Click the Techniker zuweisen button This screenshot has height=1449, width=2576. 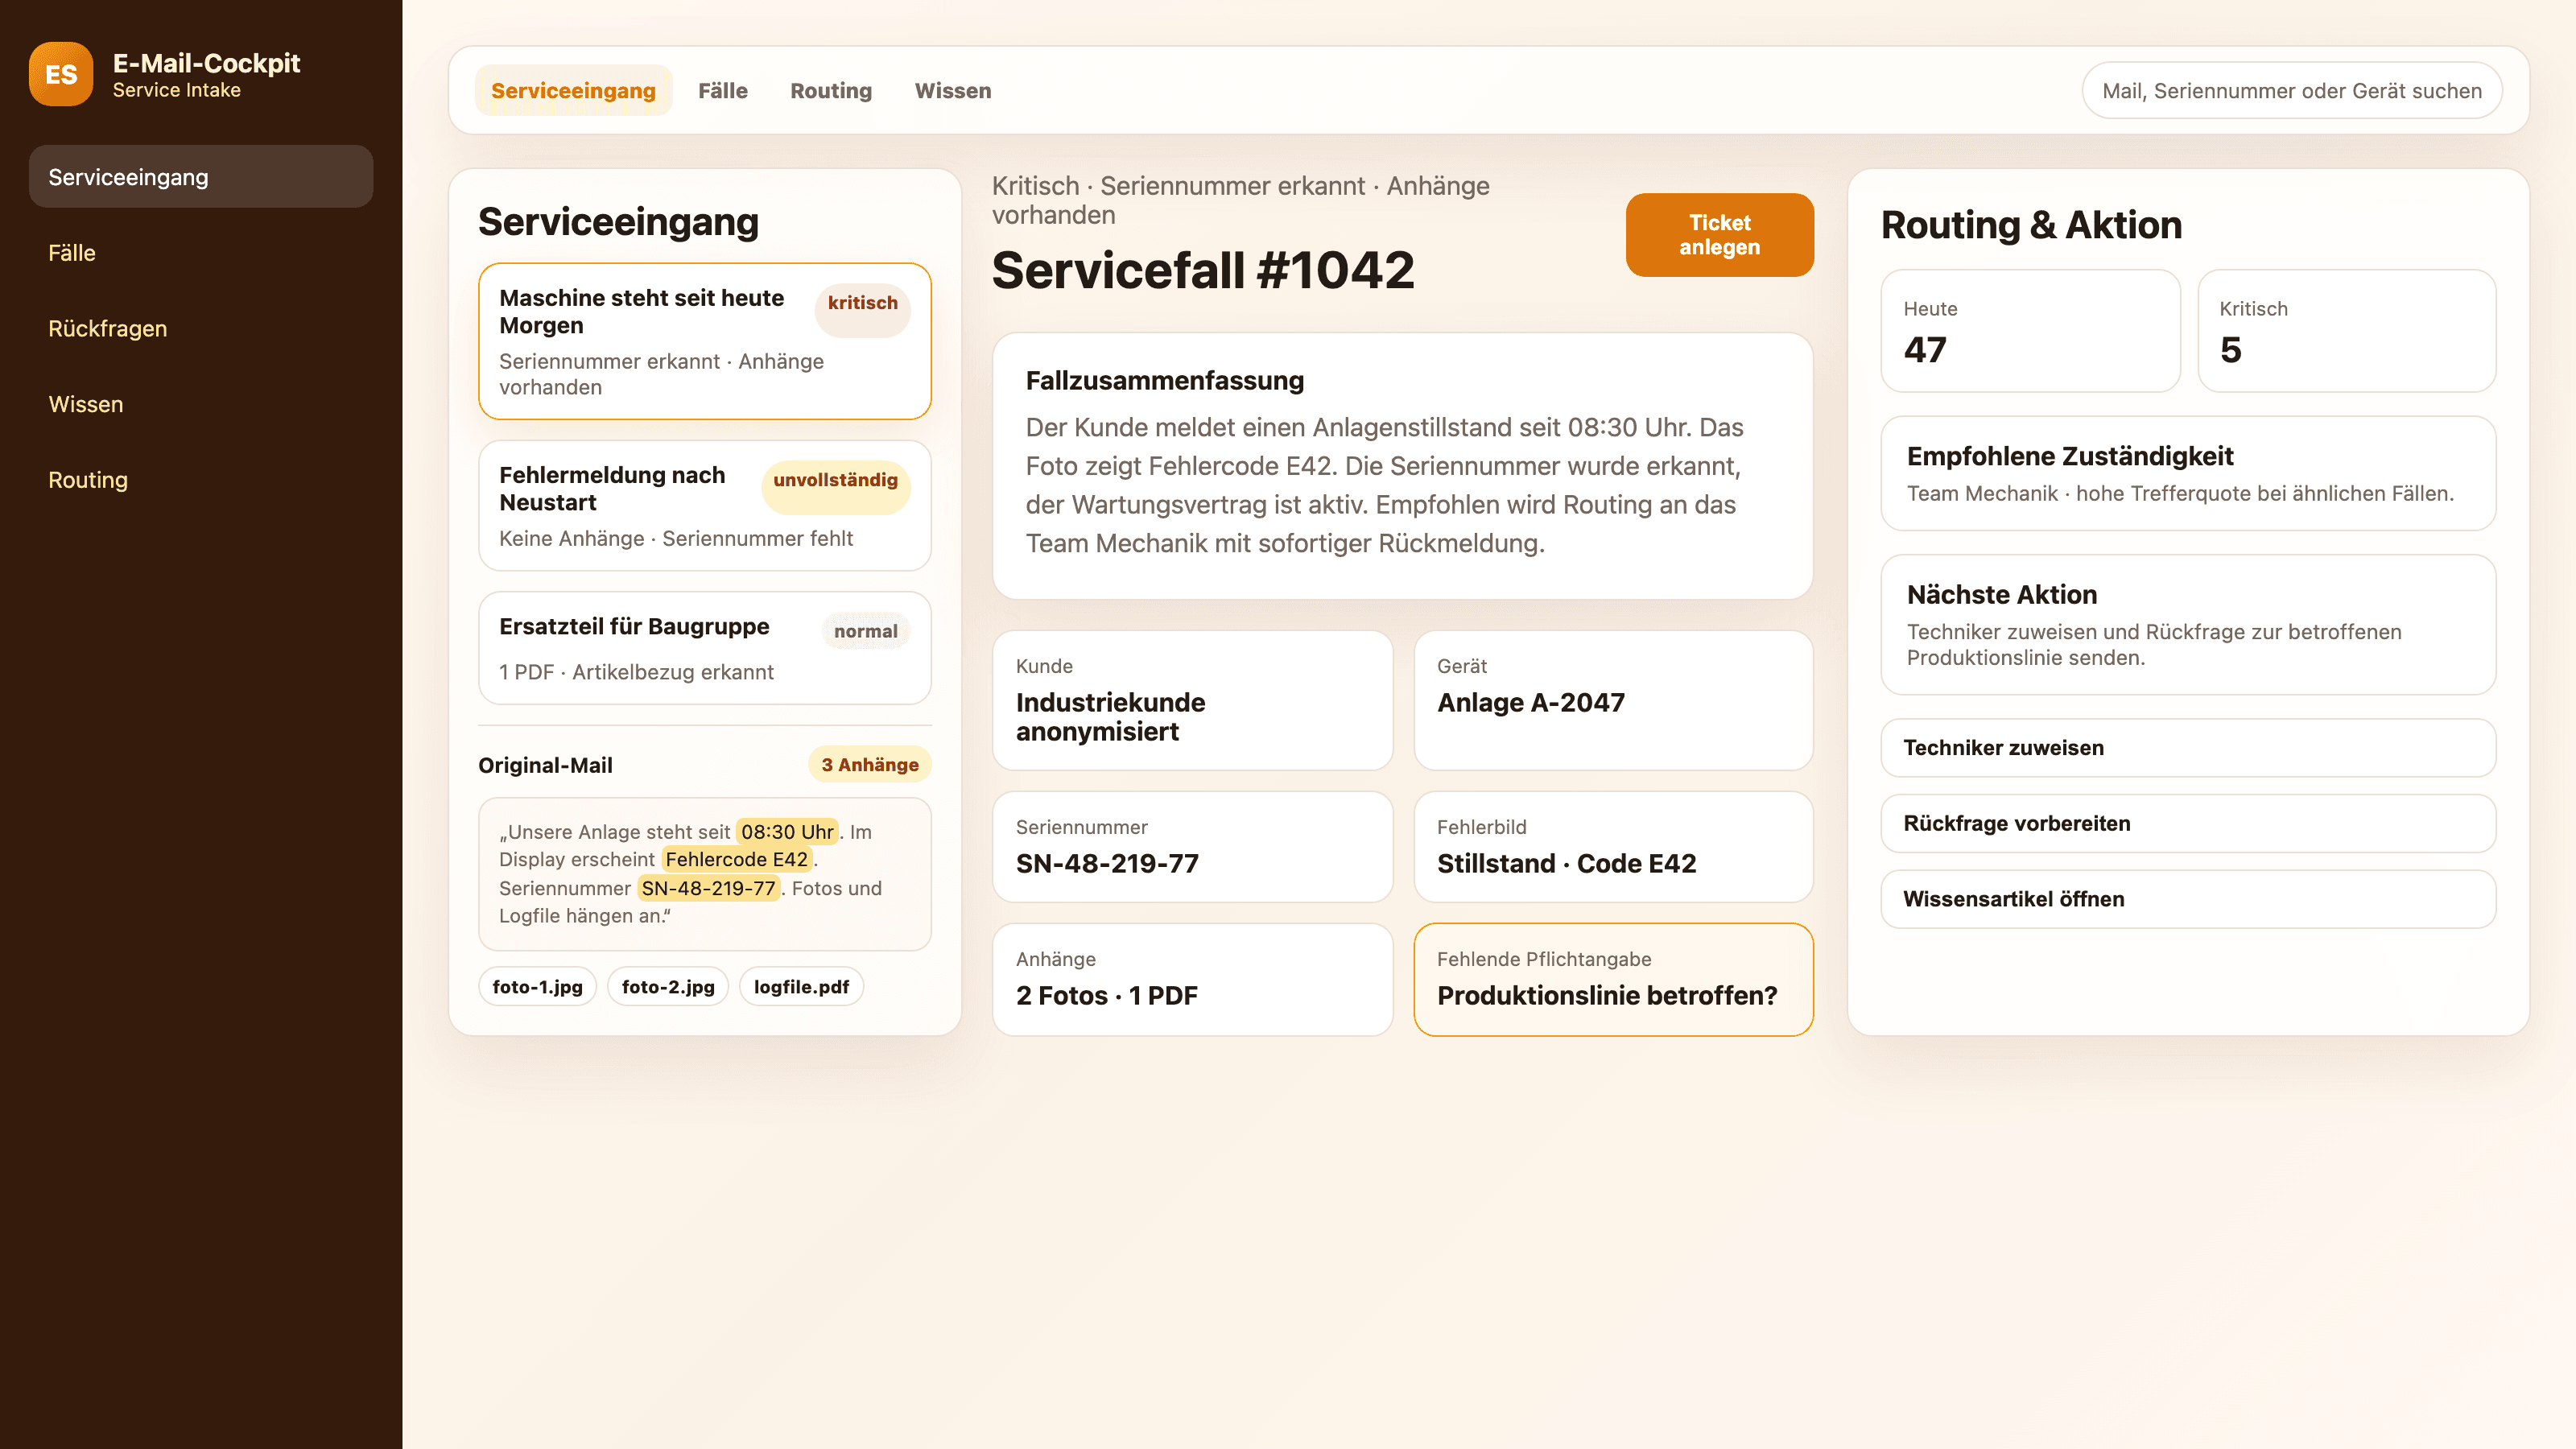[2188, 748]
